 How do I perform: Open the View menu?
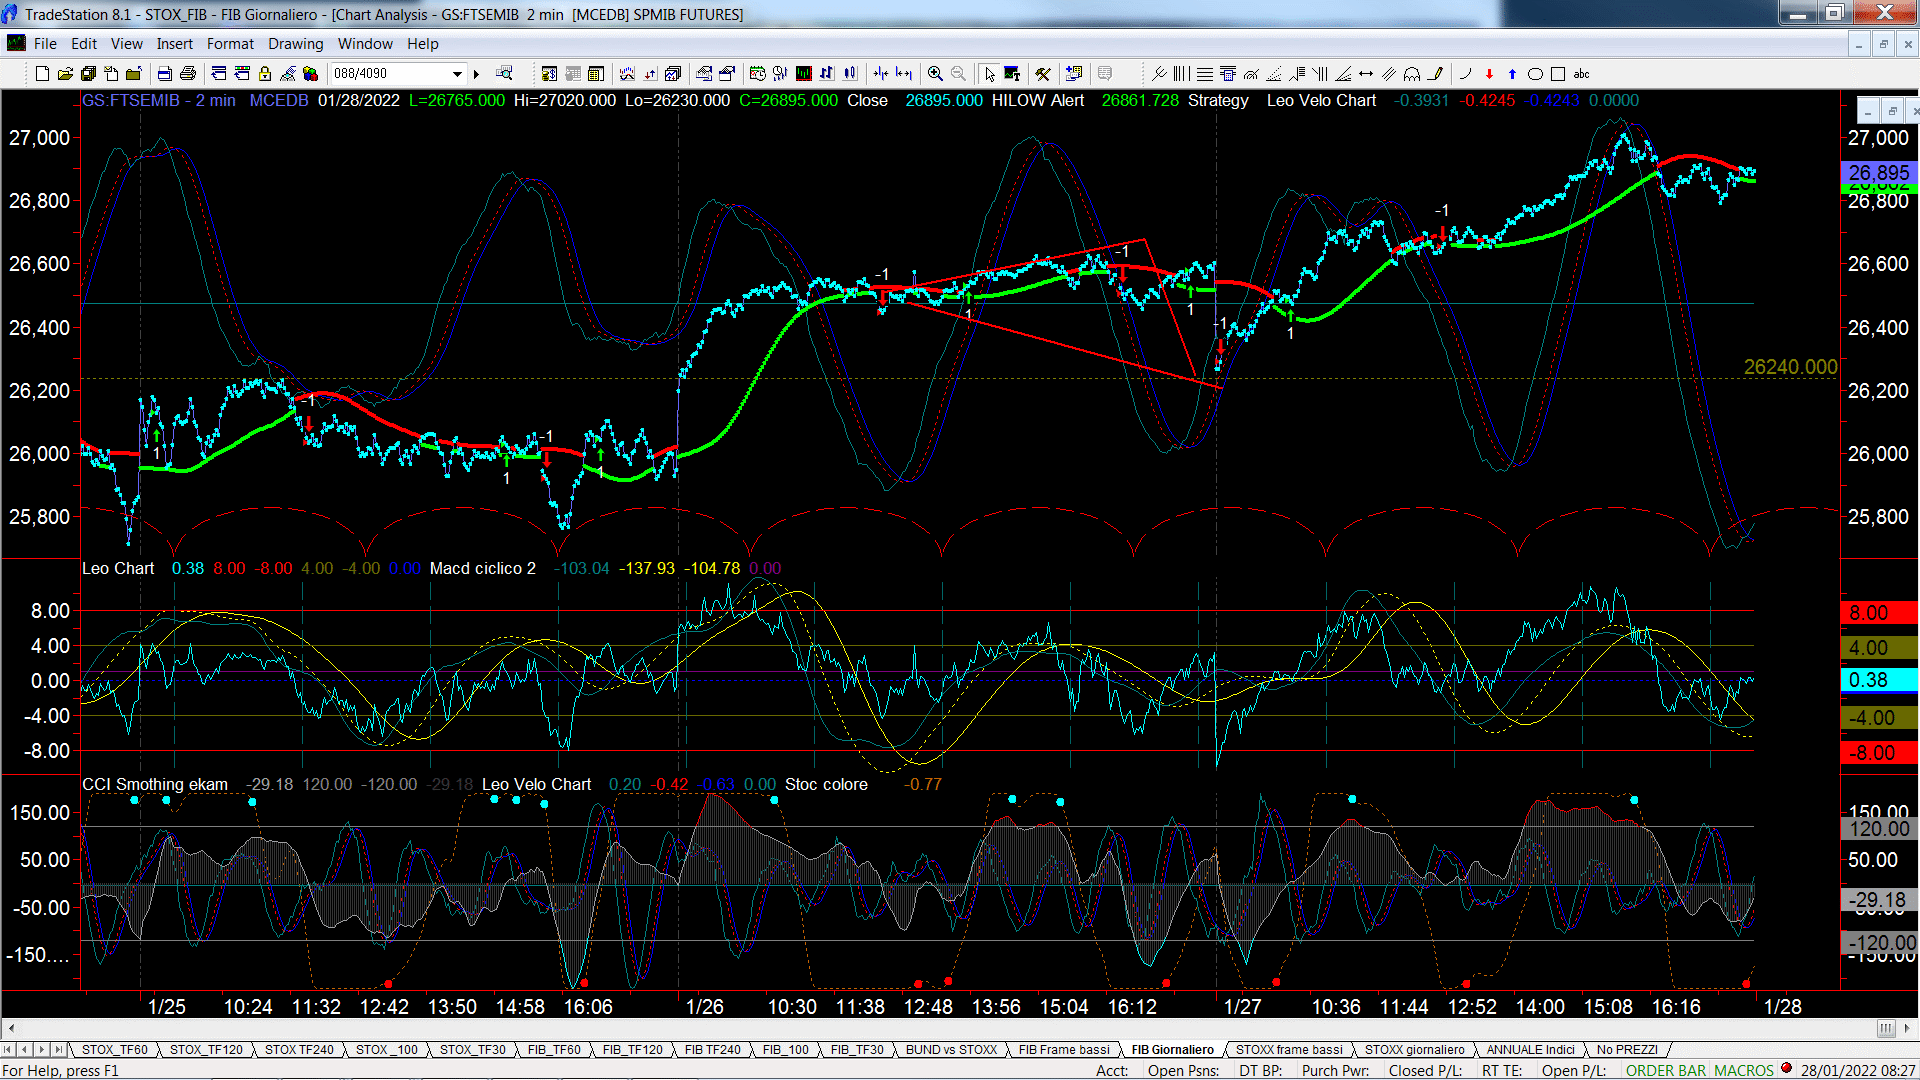point(127,44)
